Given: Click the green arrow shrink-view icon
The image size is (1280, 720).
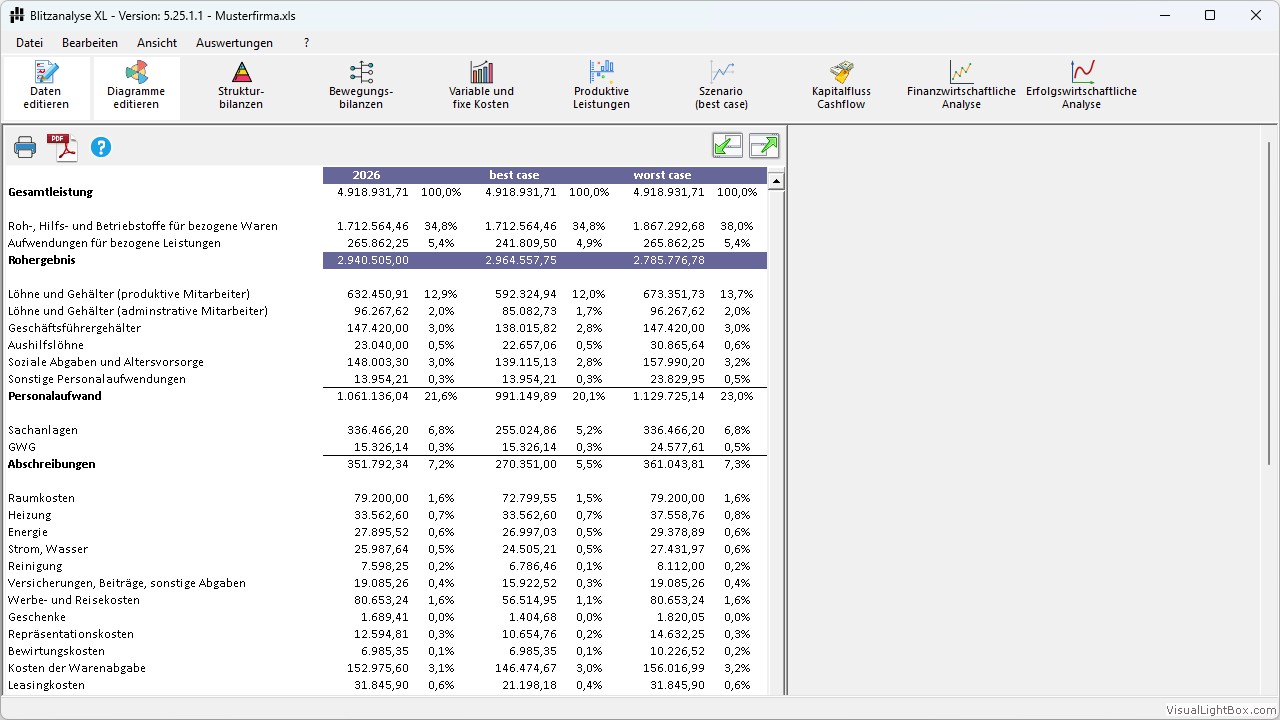Looking at the screenshot, I should pos(728,146).
